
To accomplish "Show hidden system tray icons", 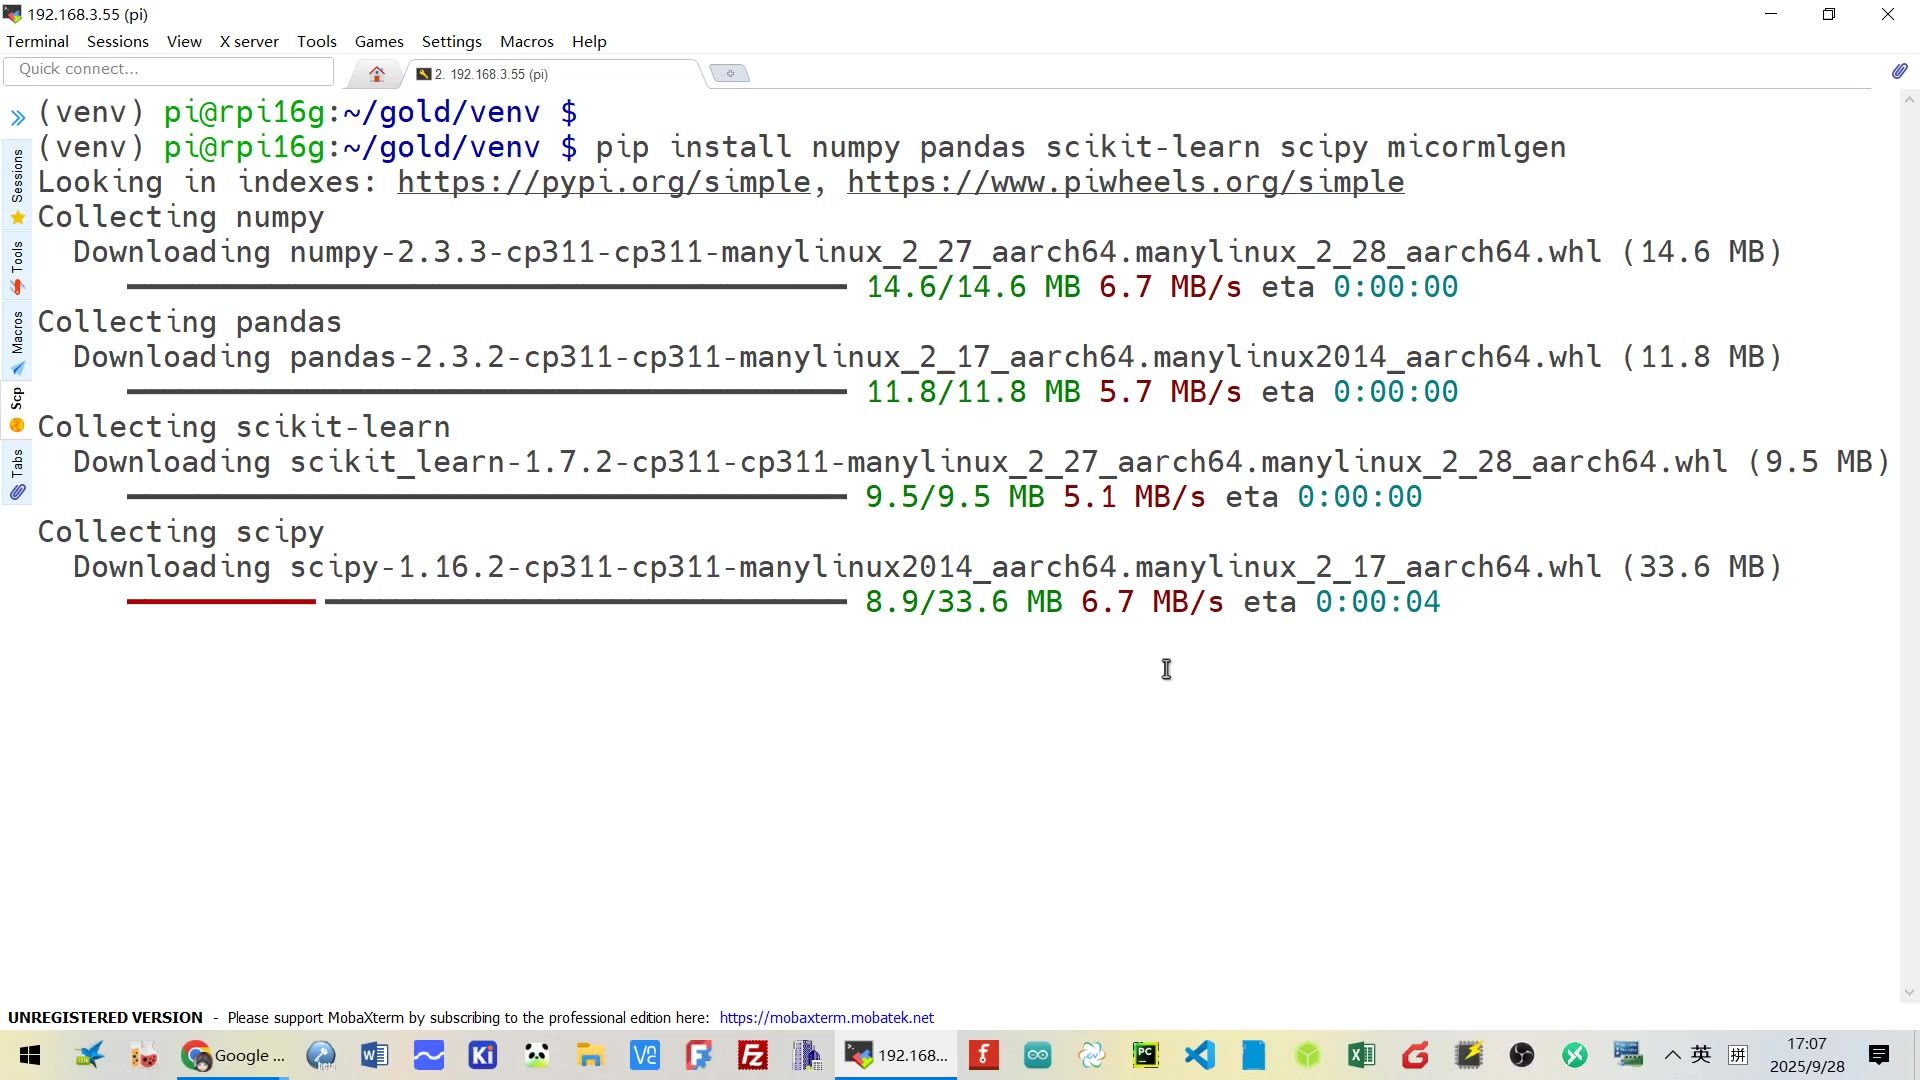I will tap(1672, 1055).
